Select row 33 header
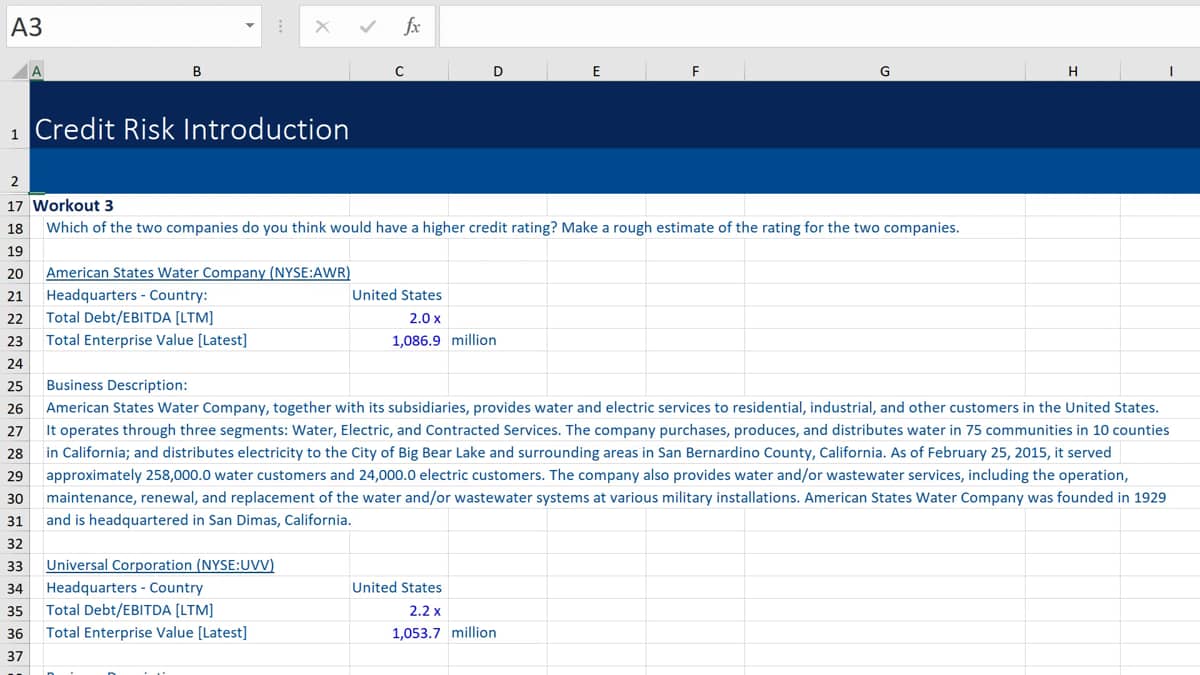 [15, 565]
